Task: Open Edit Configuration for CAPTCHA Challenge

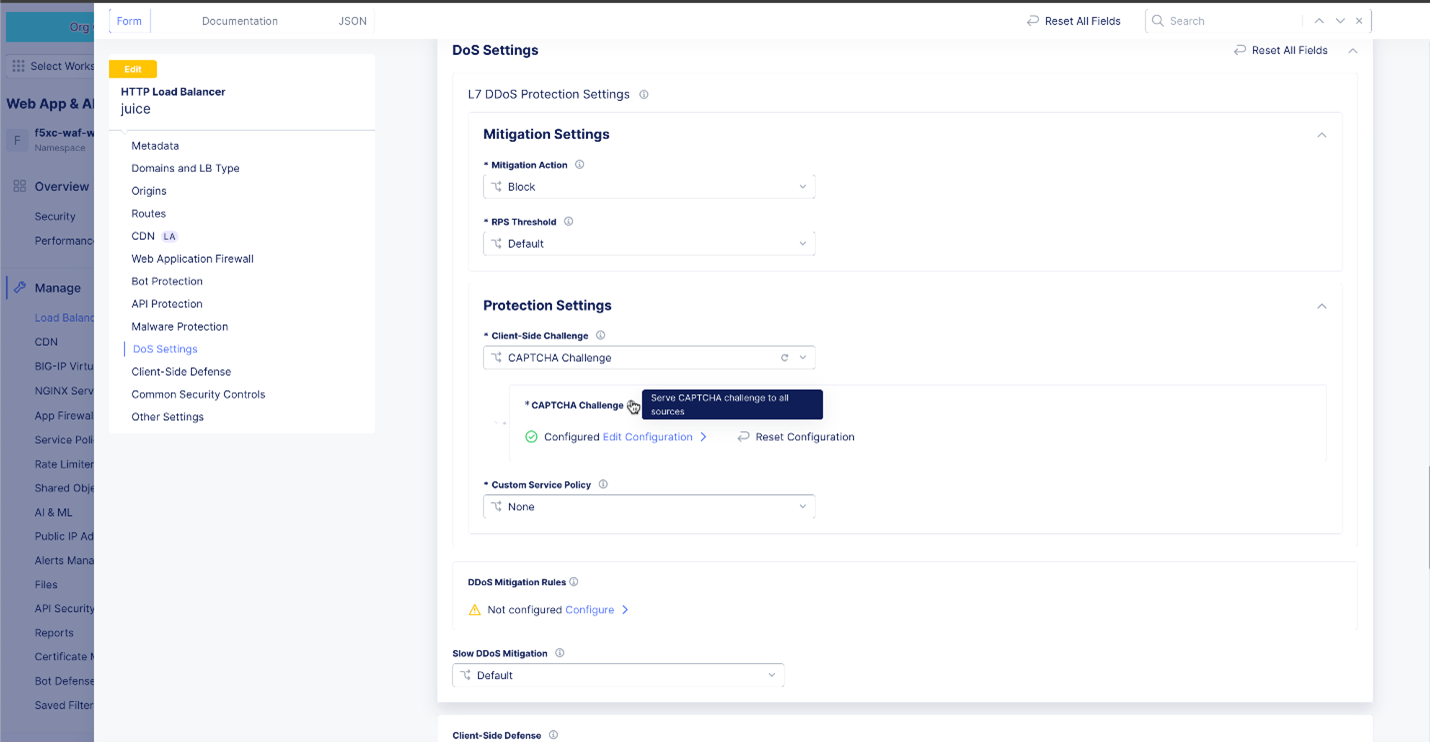Action: [647, 436]
